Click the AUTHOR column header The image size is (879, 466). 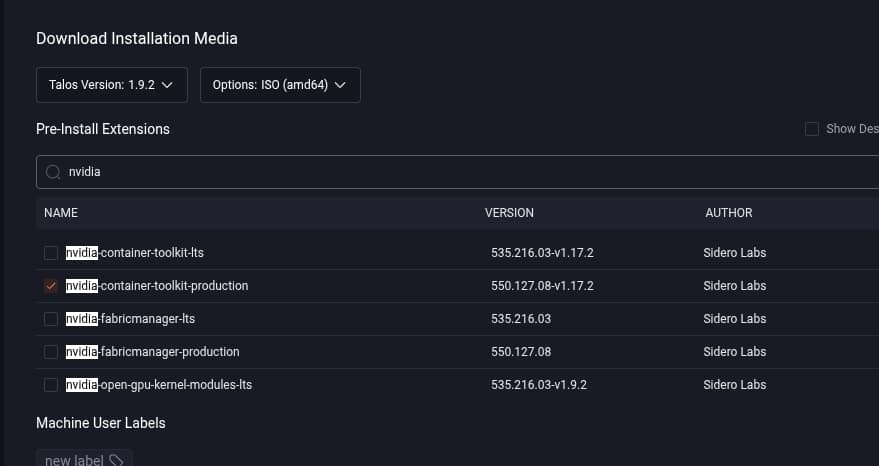pyautogui.click(x=728, y=213)
